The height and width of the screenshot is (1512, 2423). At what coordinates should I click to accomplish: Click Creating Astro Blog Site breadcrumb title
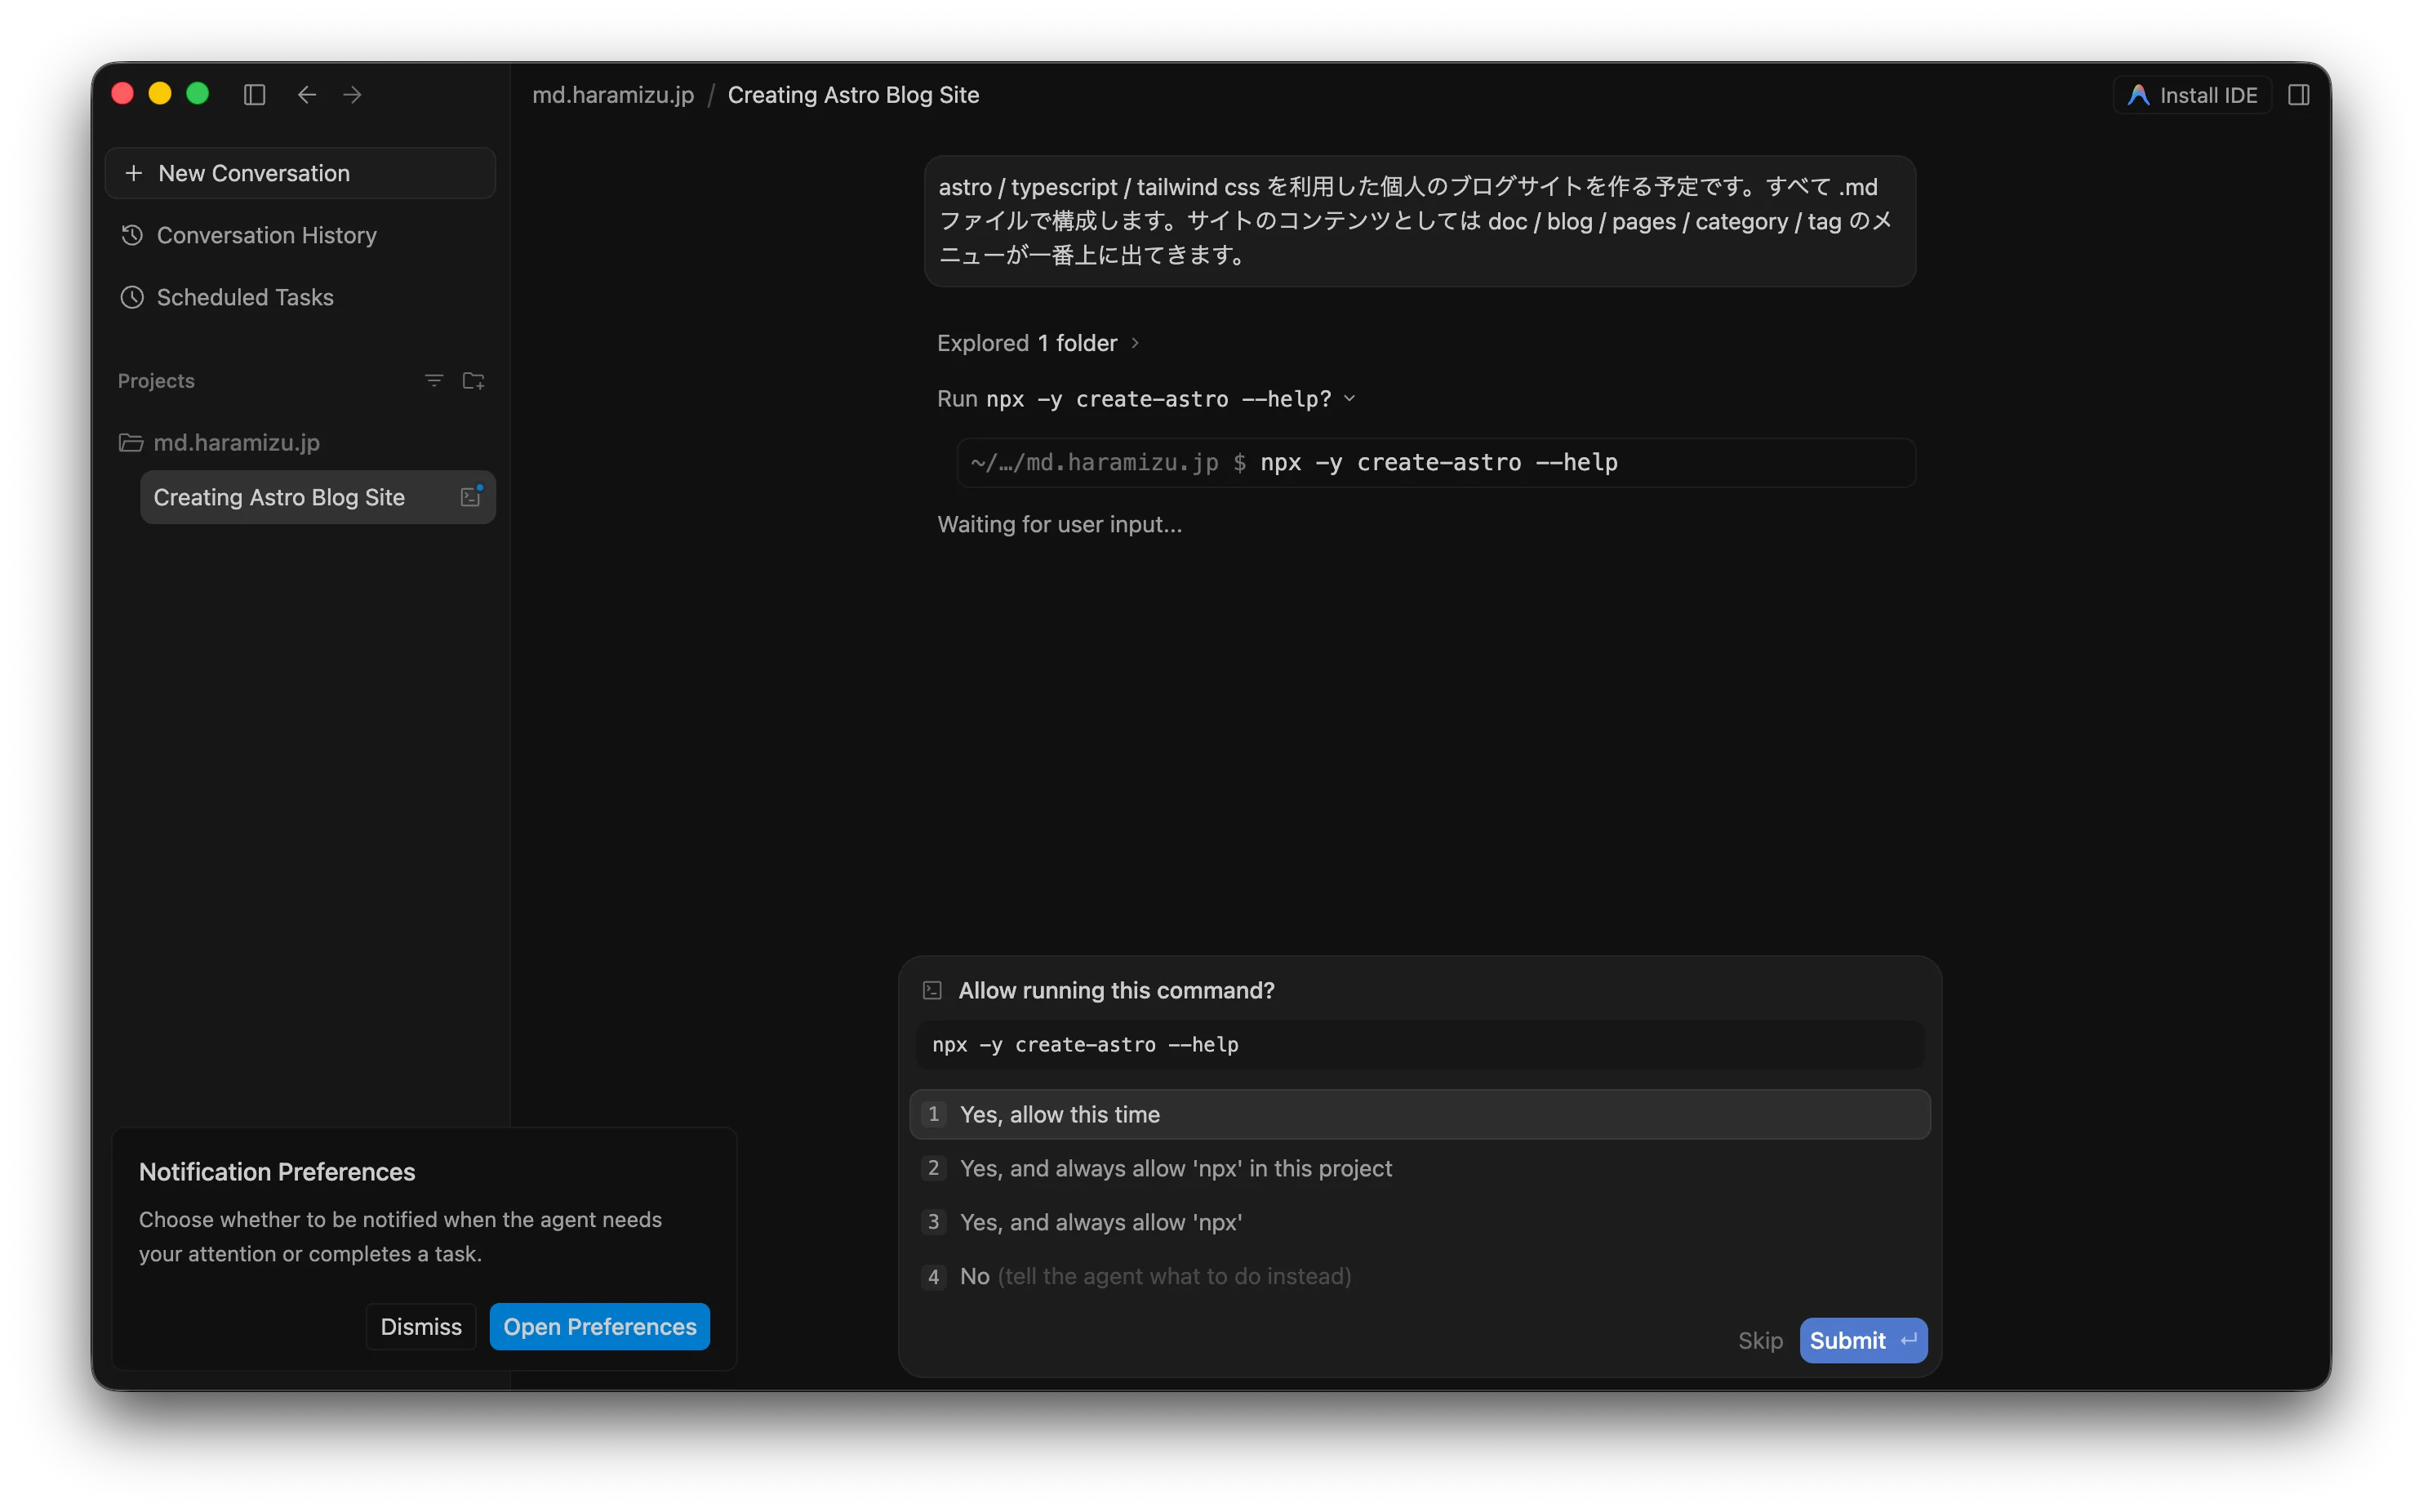(x=853, y=95)
